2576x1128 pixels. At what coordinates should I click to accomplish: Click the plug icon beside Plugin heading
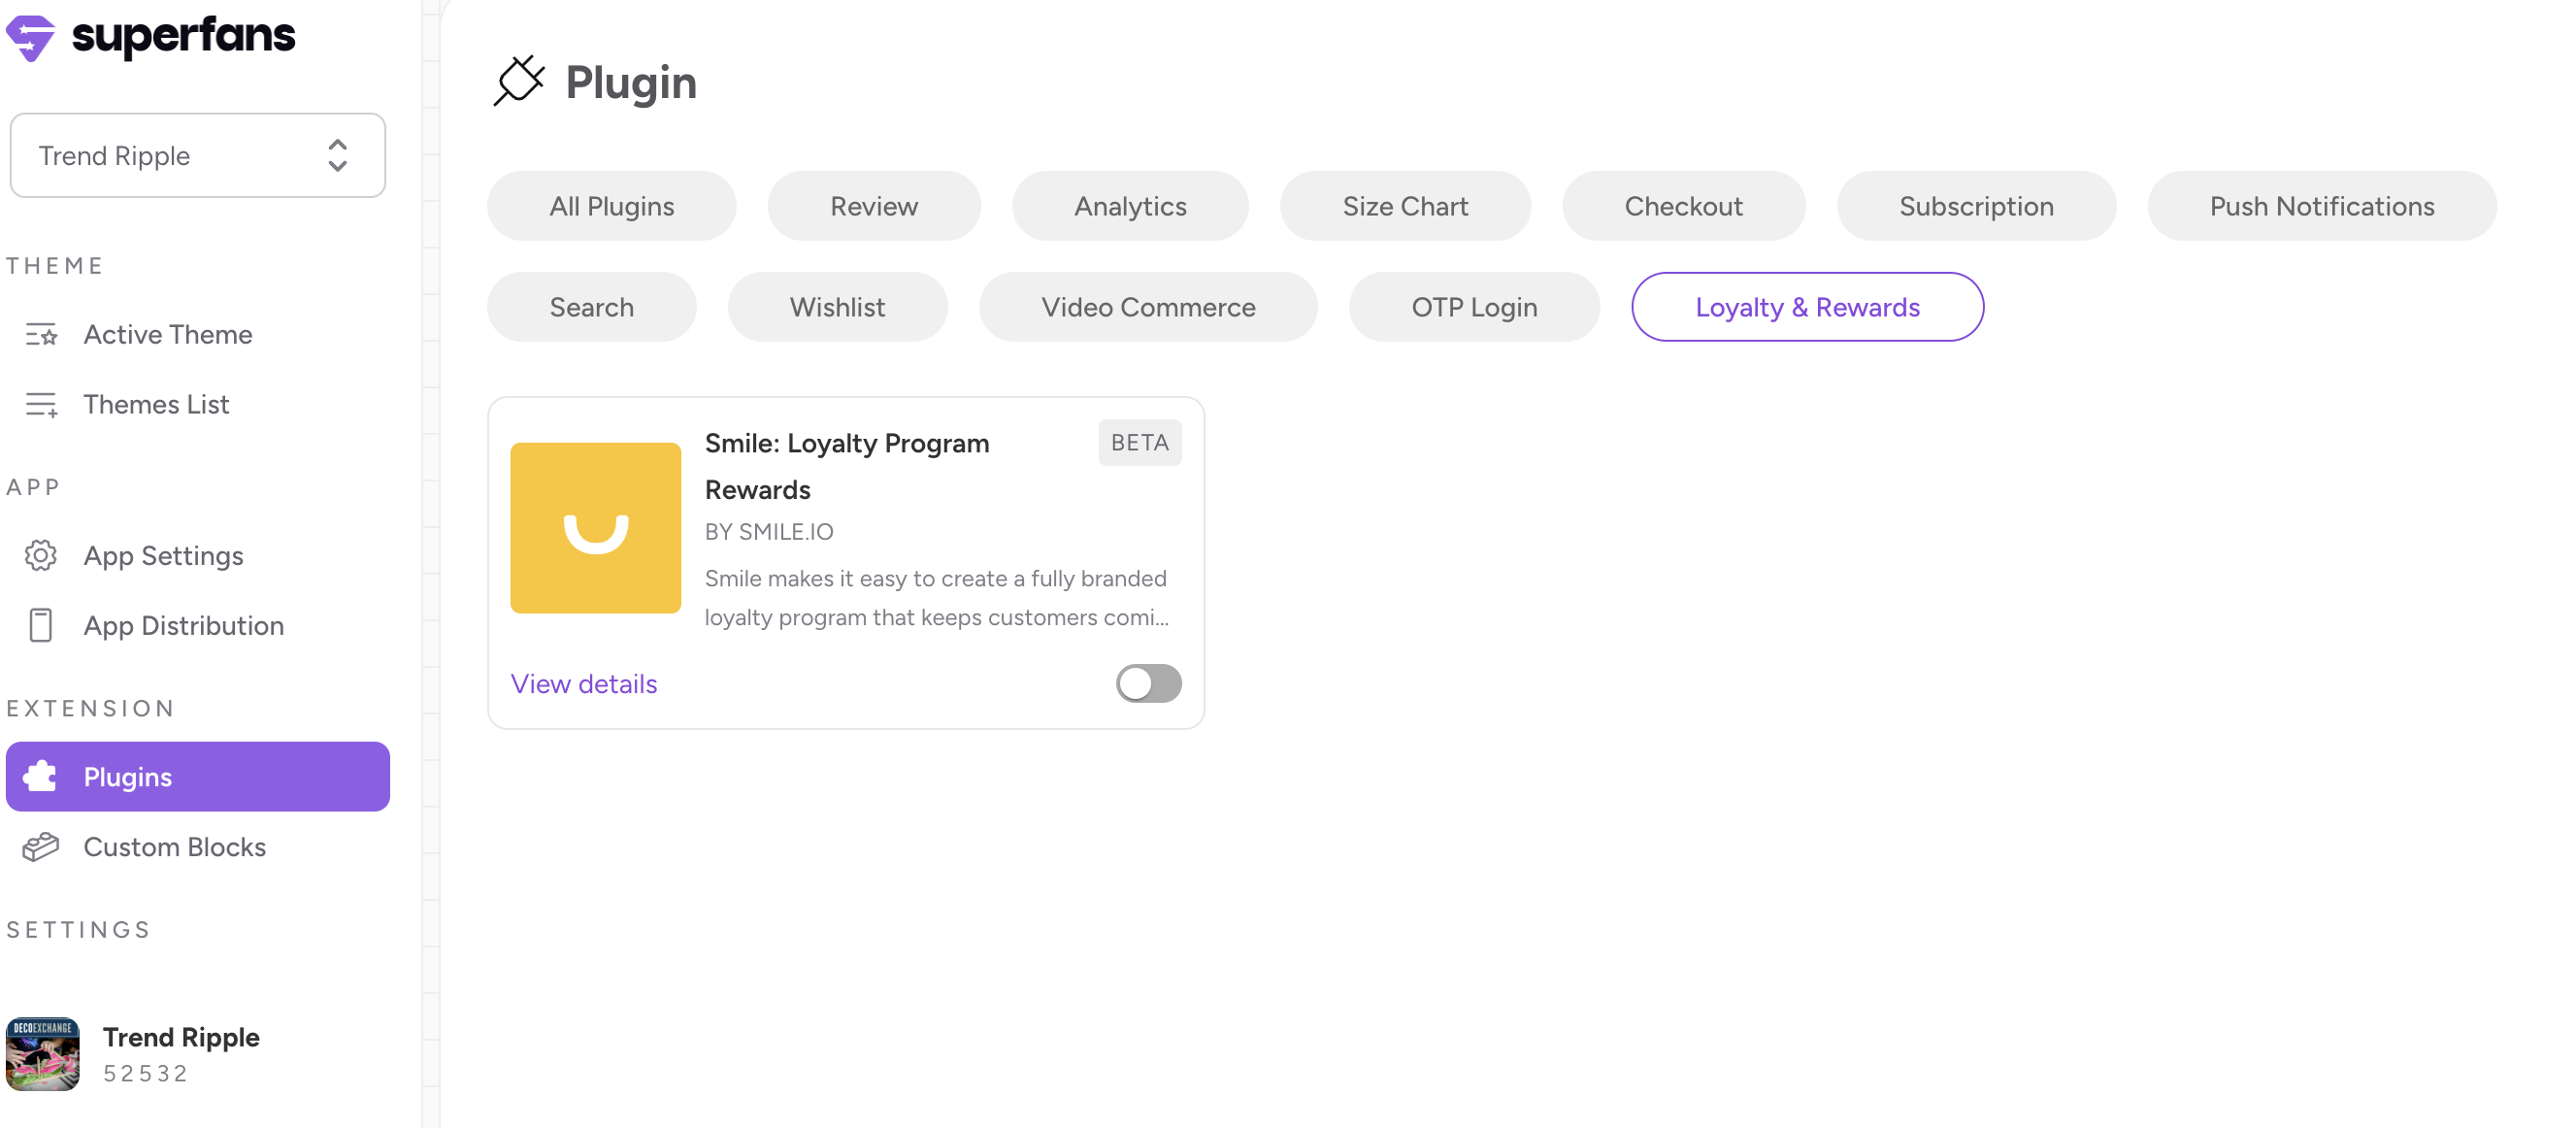click(x=519, y=81)
